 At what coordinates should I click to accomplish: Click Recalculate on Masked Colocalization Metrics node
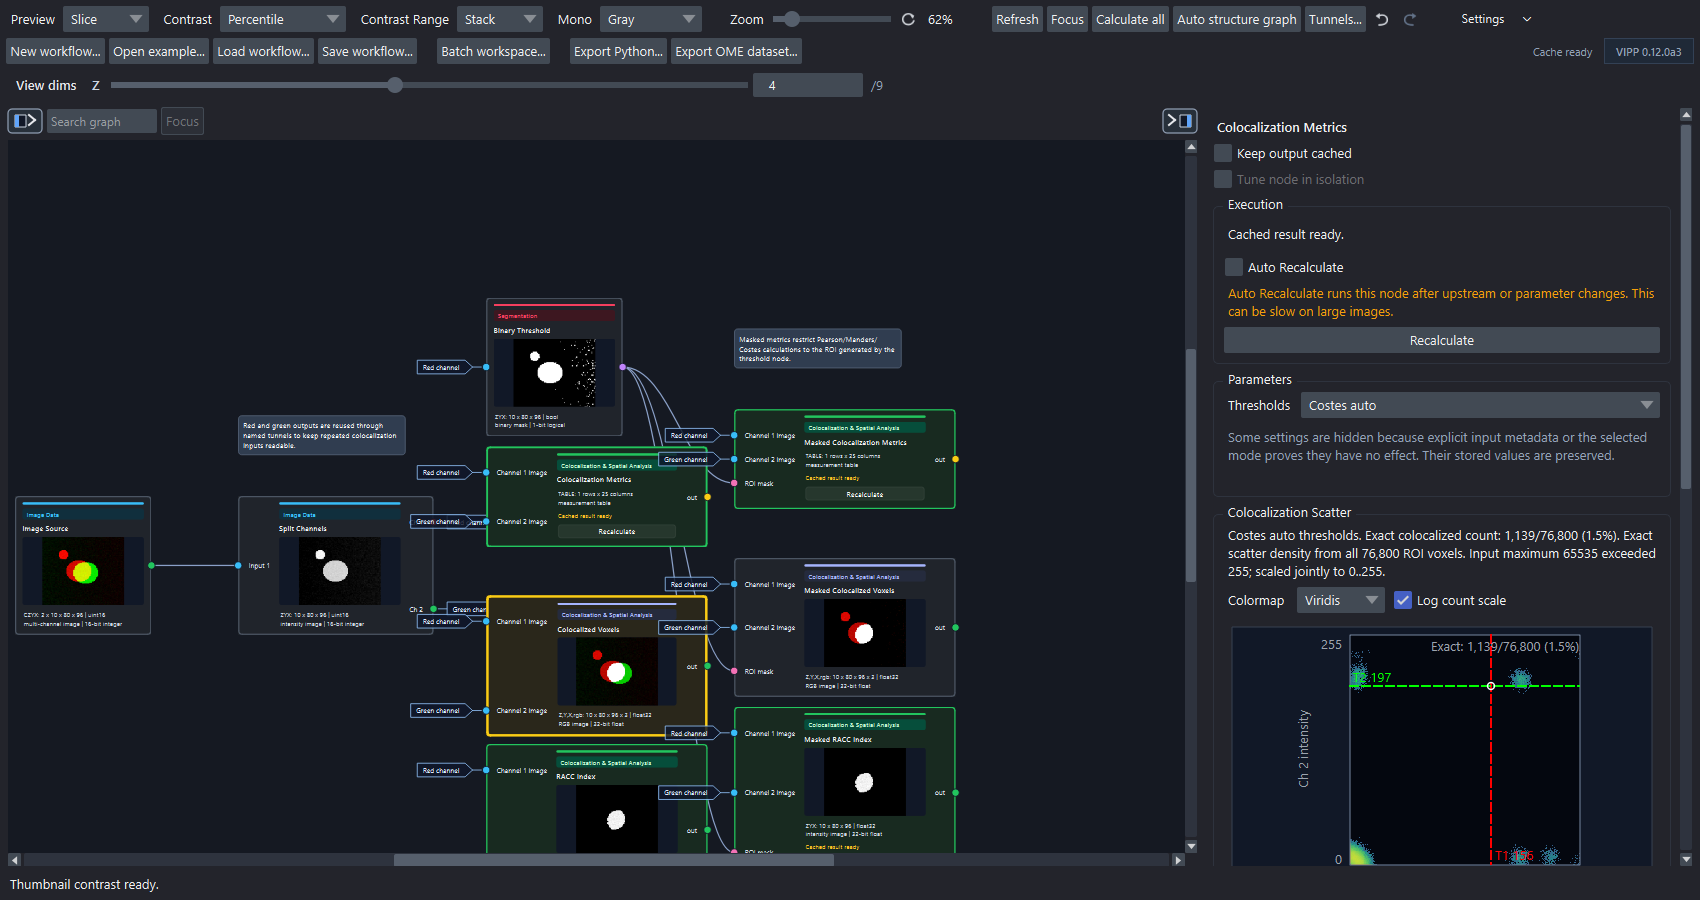(x=865, y=494)
